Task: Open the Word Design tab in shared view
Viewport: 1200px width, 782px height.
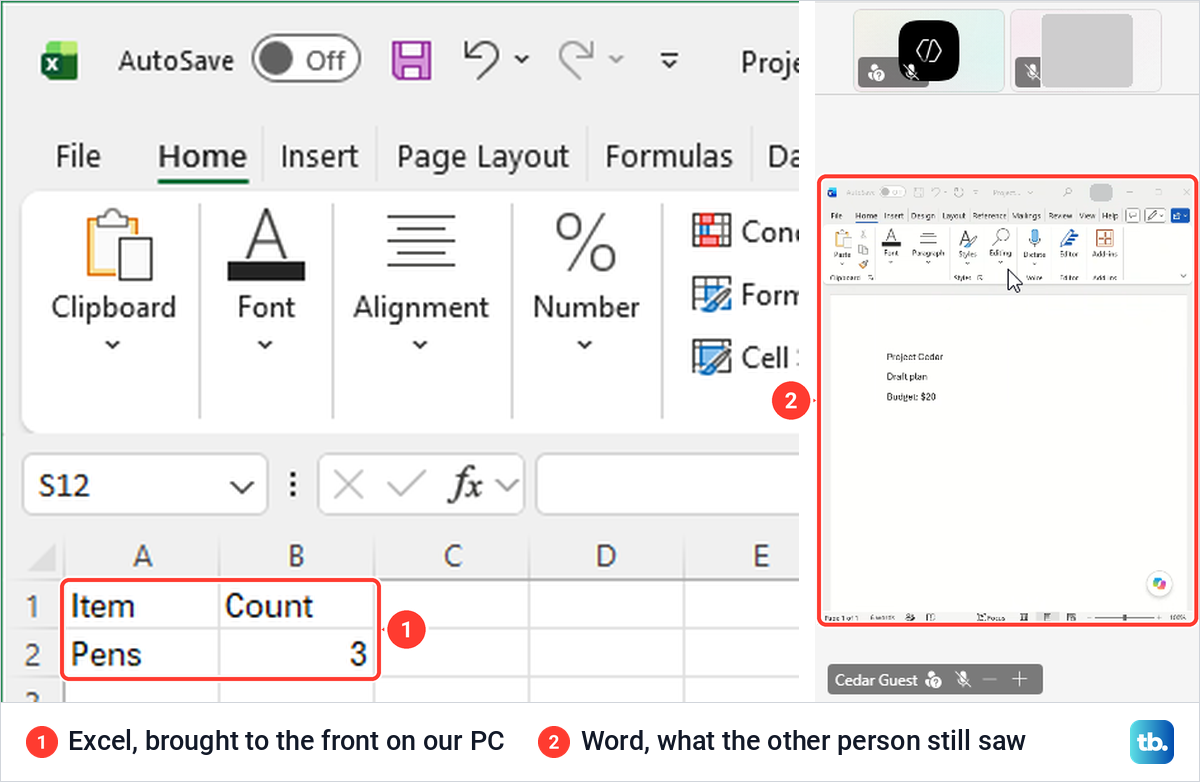Action: pyautogui.click(x=923, y=216)
